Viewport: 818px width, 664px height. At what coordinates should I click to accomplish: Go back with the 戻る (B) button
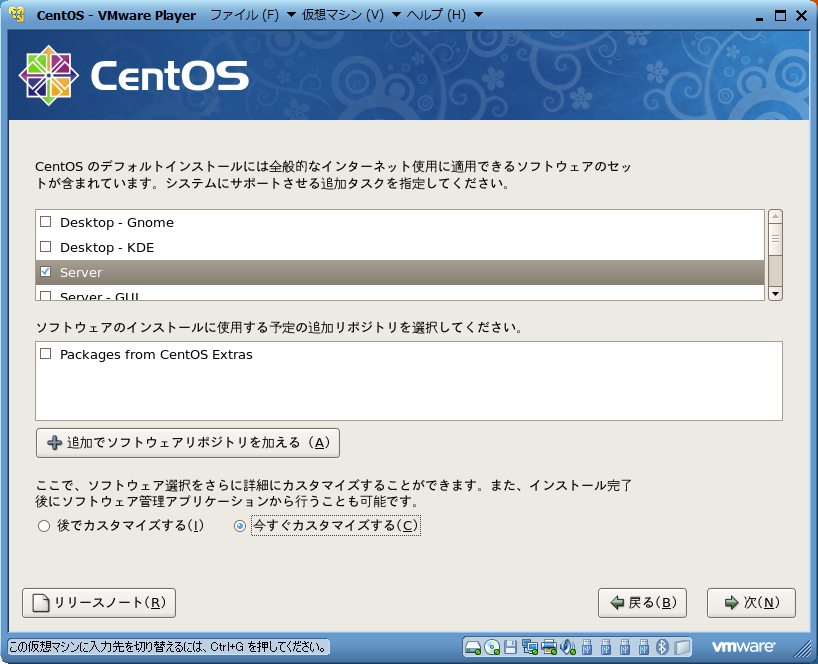pos(641,603)
